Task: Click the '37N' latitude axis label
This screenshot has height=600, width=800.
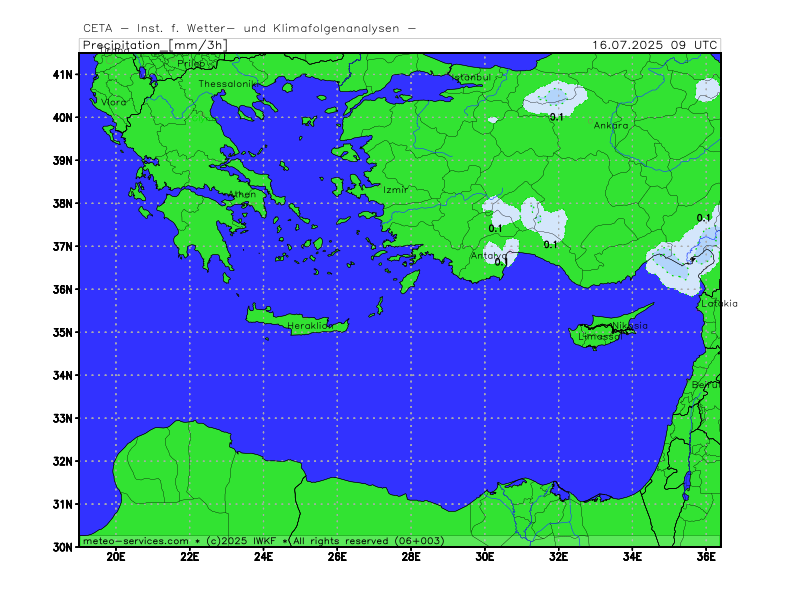Action: [62, 246]
